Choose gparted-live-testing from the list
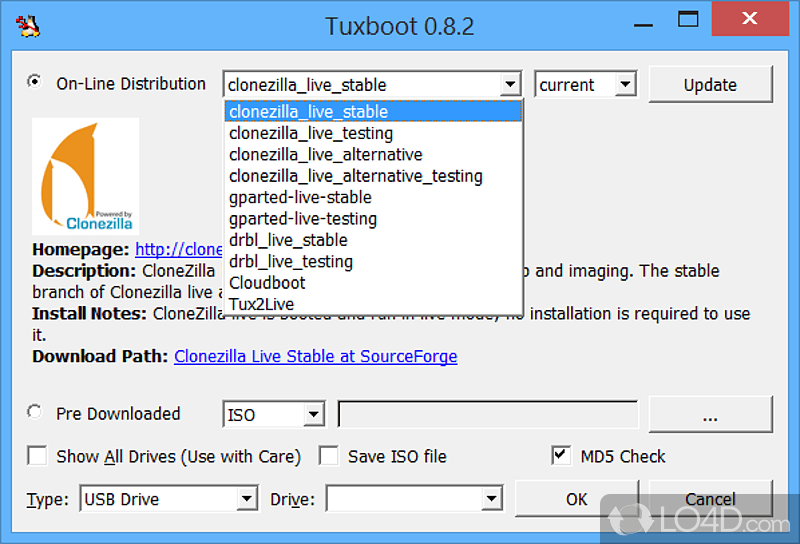The width and height of the screenshot is (800, 544). pos(373,218)
